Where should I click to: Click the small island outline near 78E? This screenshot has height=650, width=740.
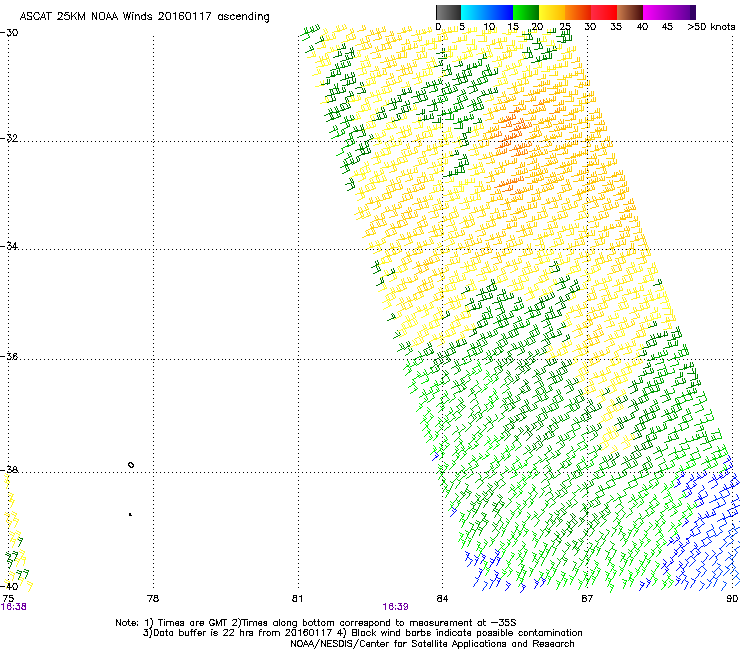coord(131,465)
